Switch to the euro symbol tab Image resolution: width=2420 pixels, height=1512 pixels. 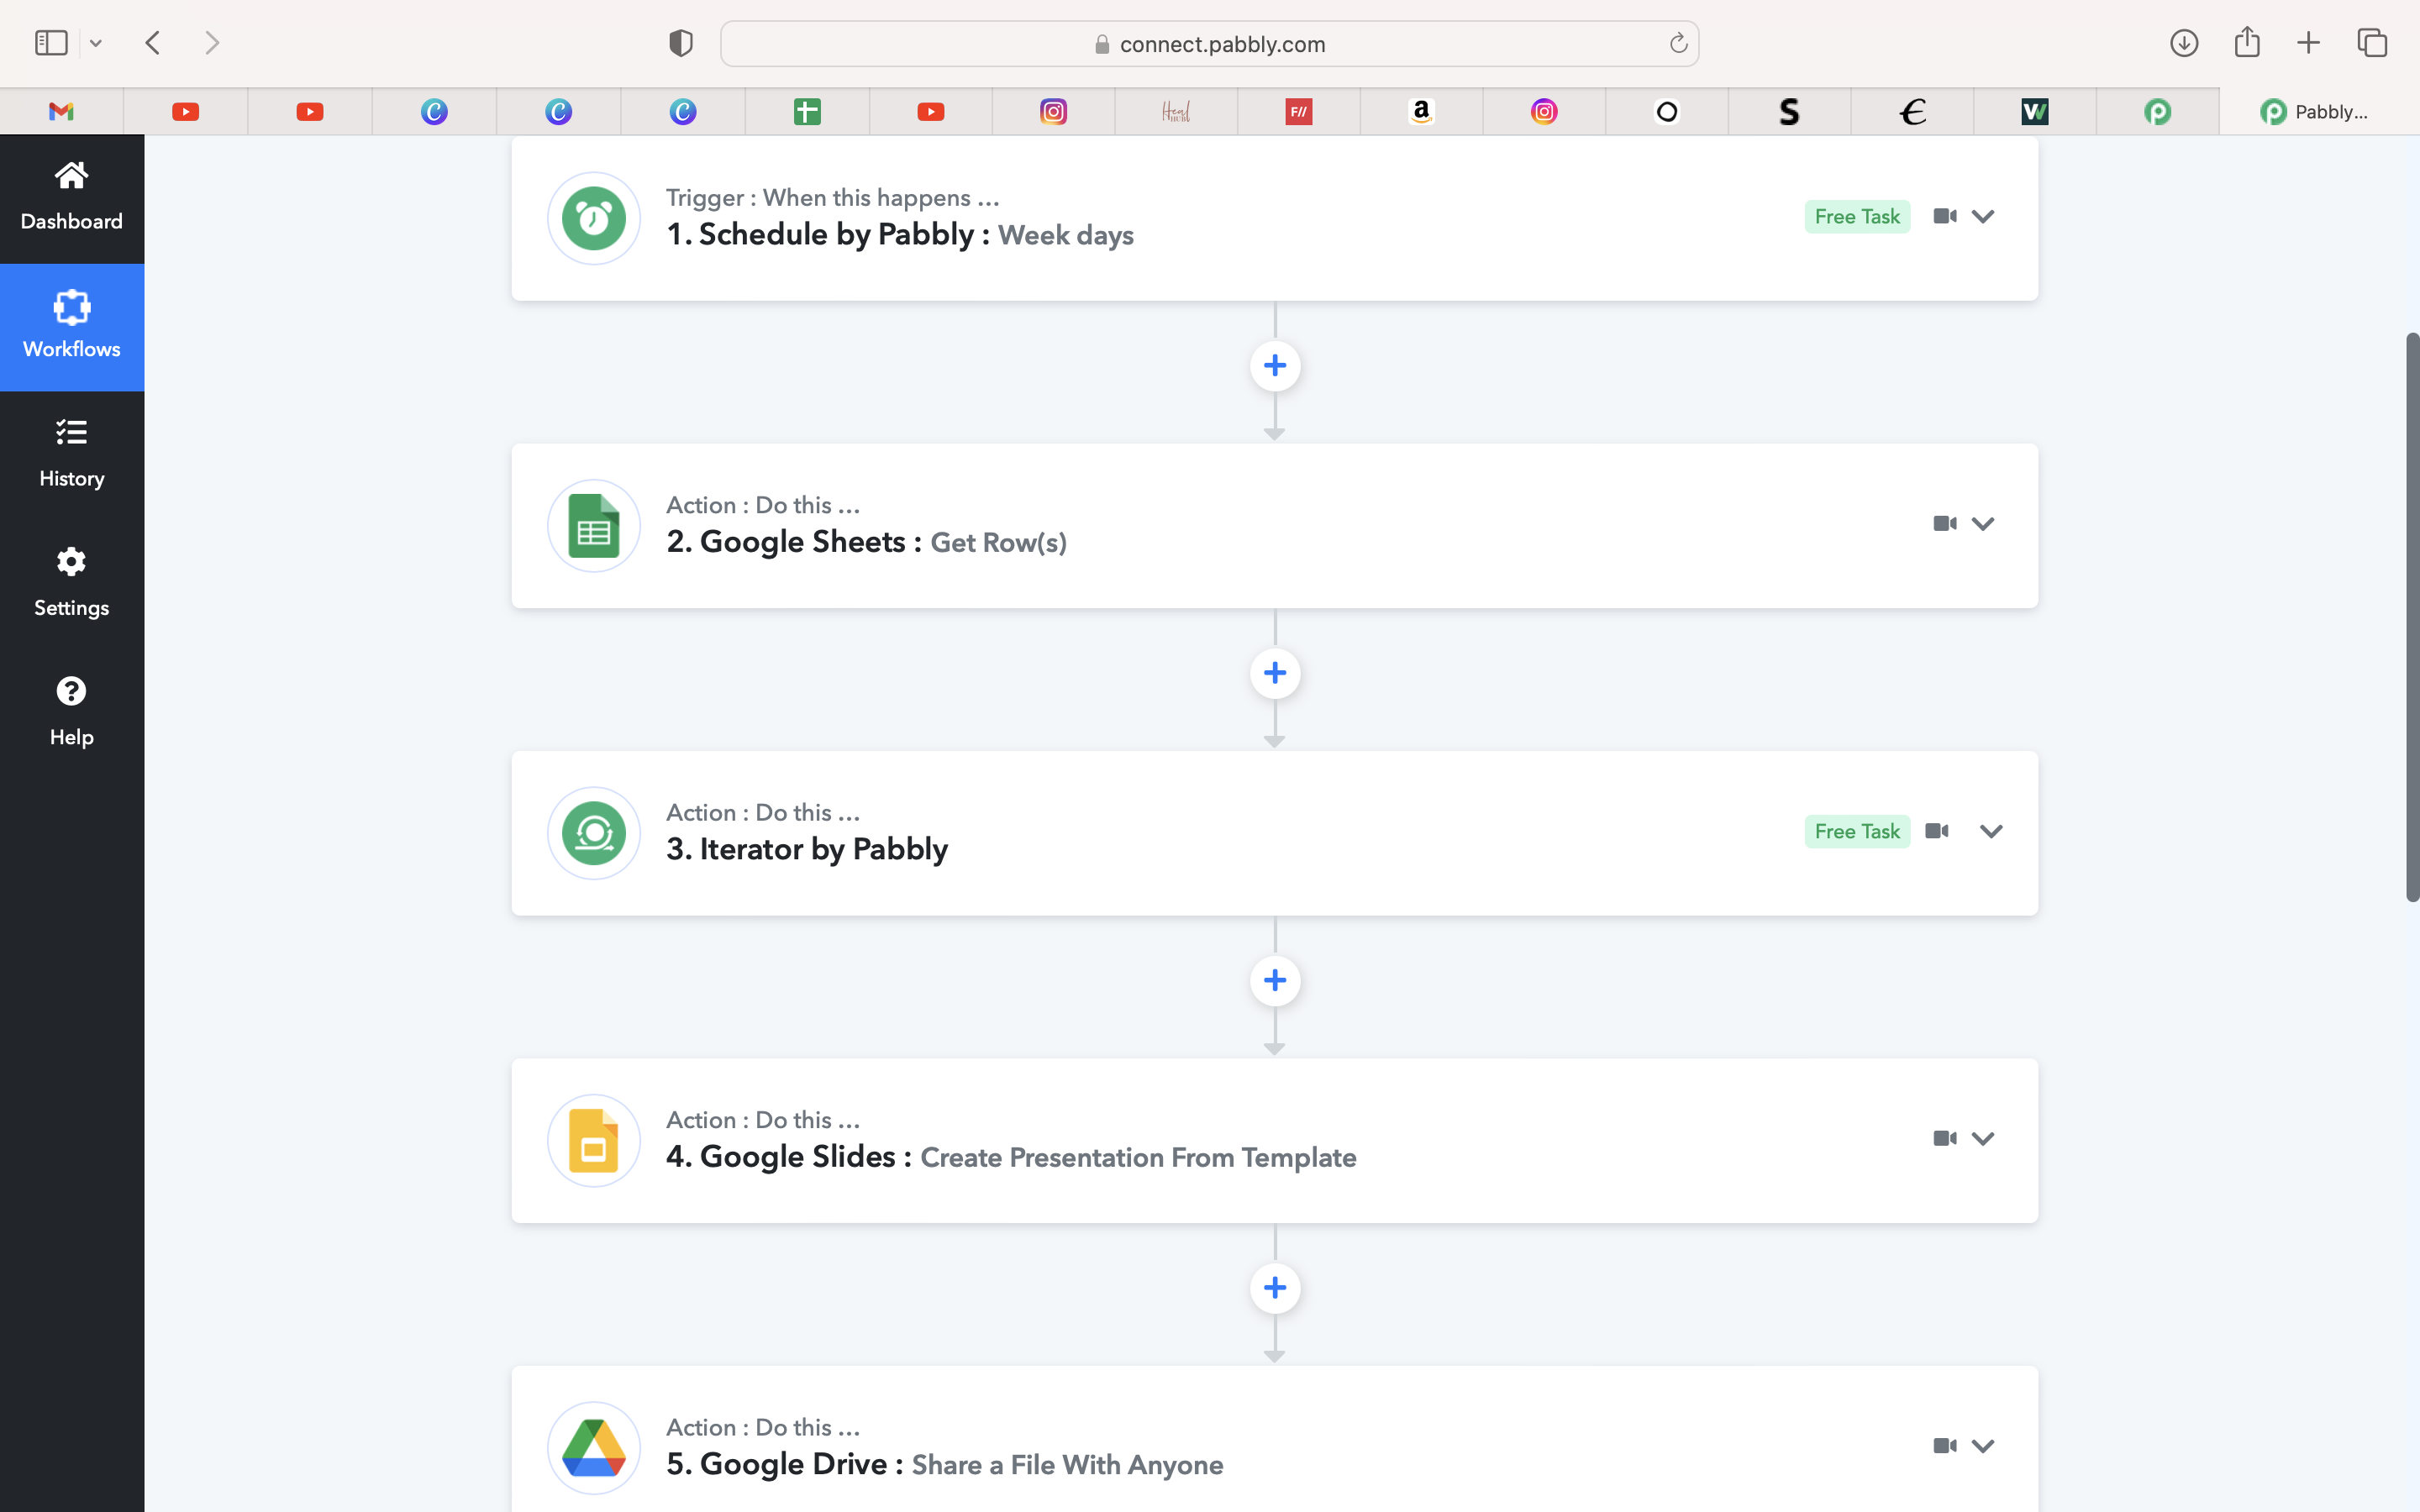pyautogui.click(x=1912, y=112)
